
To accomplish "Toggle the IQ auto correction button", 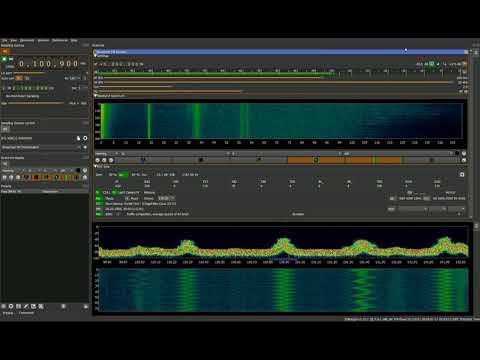I will (27, 78).
